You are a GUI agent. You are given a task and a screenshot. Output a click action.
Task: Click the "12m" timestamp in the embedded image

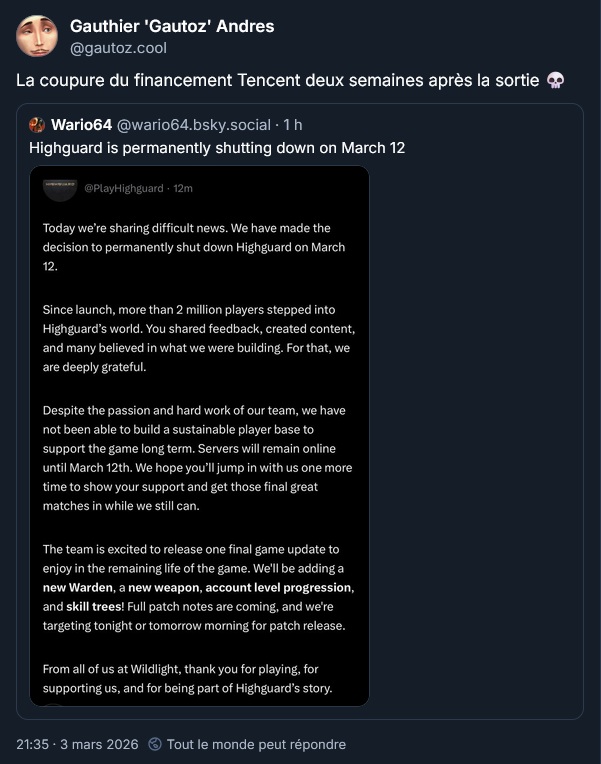click(183, 188)
